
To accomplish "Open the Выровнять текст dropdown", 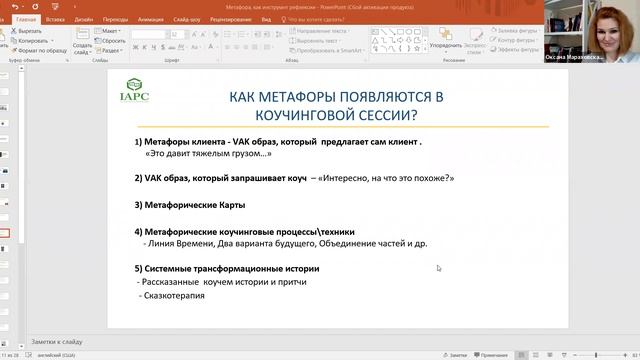I will pos(315,41).
